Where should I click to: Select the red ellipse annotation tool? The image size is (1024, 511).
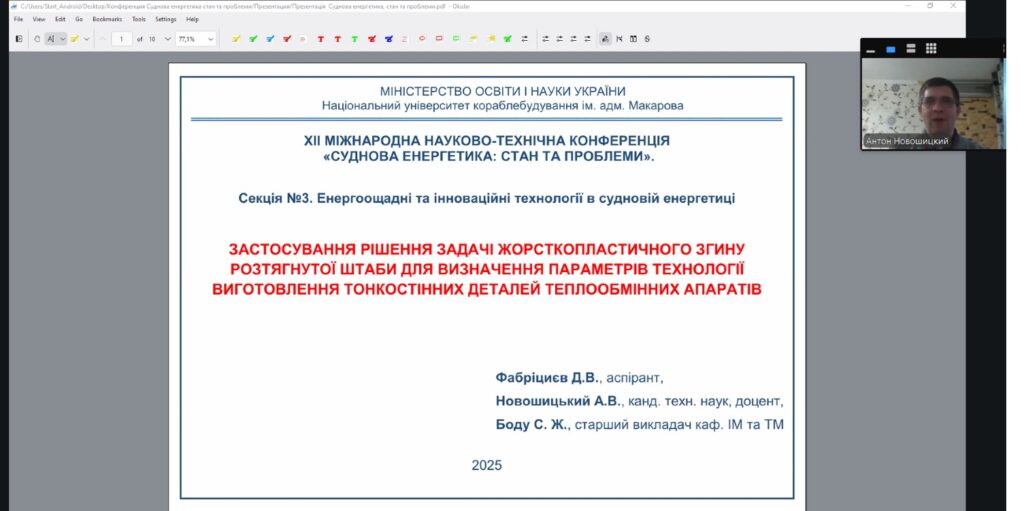[422, 39]
